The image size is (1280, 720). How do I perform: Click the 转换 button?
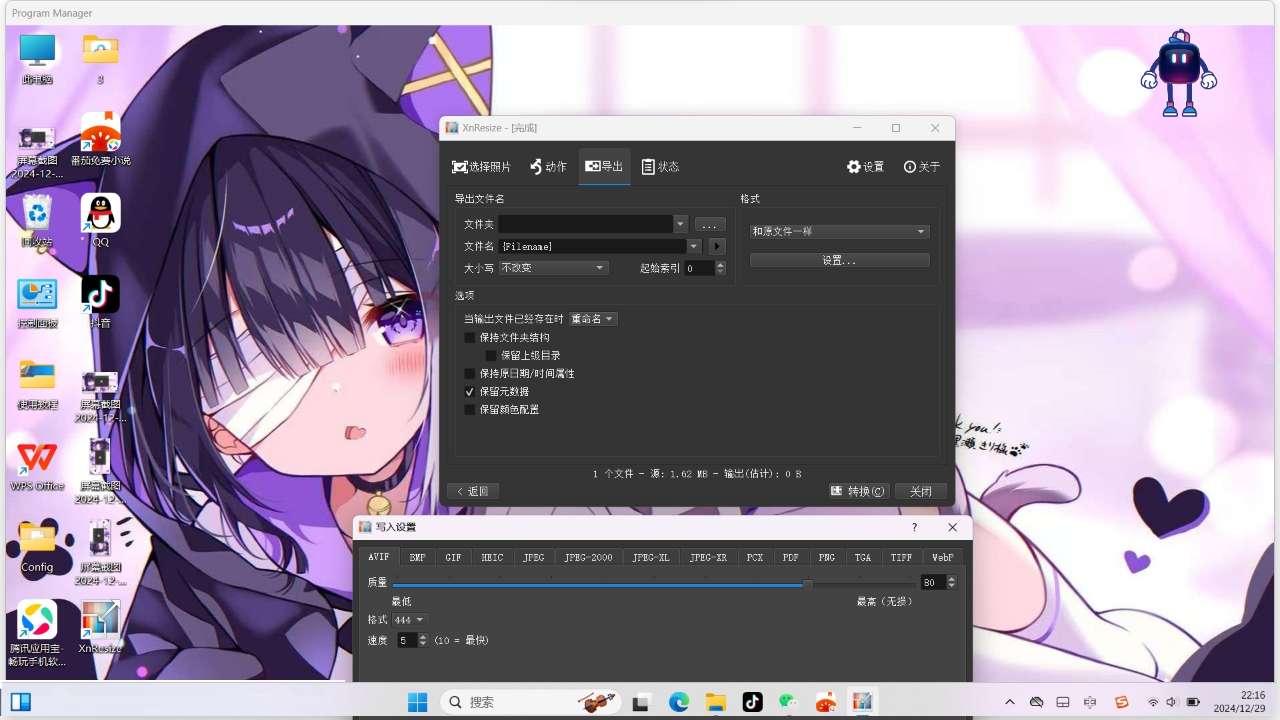pos(859,491)
